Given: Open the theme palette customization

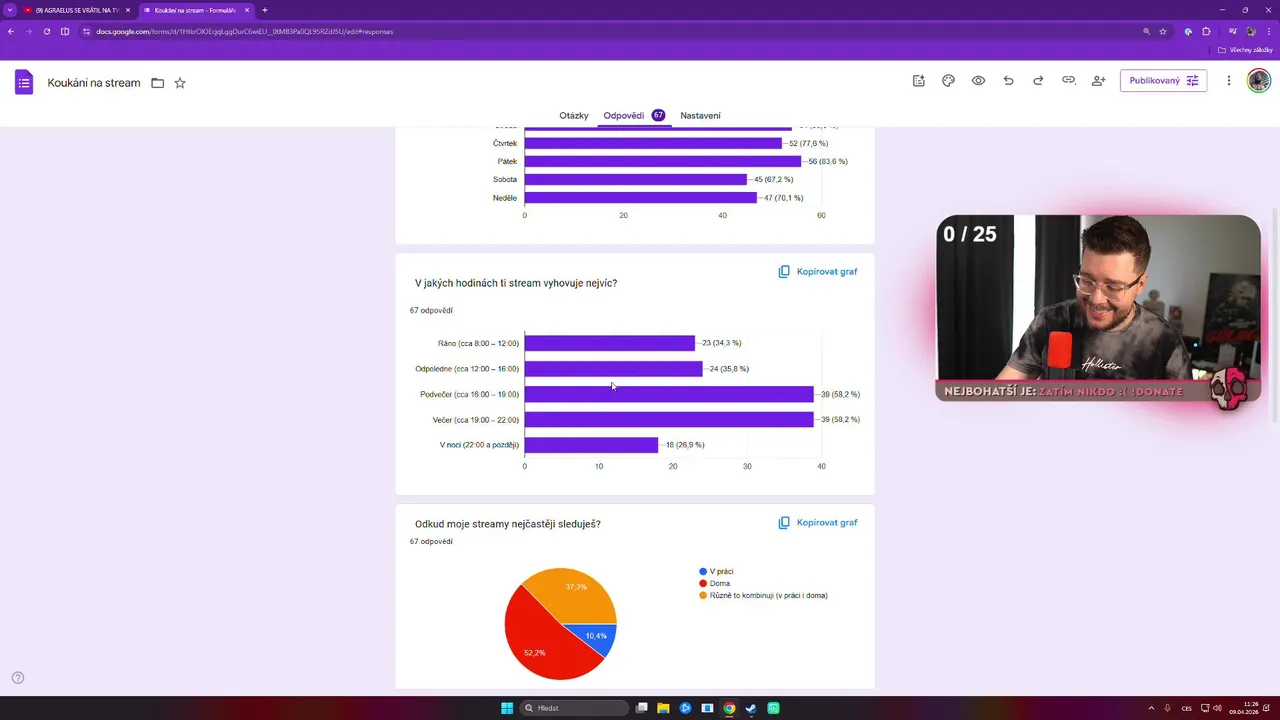Looking at the screenshot, I should tap(948, 81).
